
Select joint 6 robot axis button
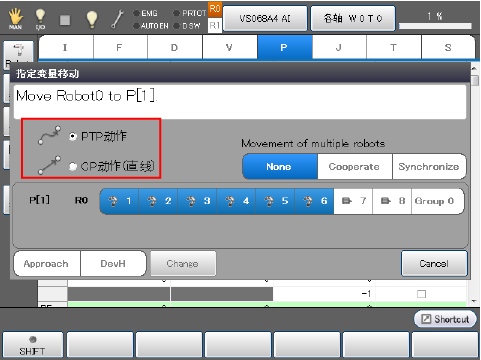[314, 201]
